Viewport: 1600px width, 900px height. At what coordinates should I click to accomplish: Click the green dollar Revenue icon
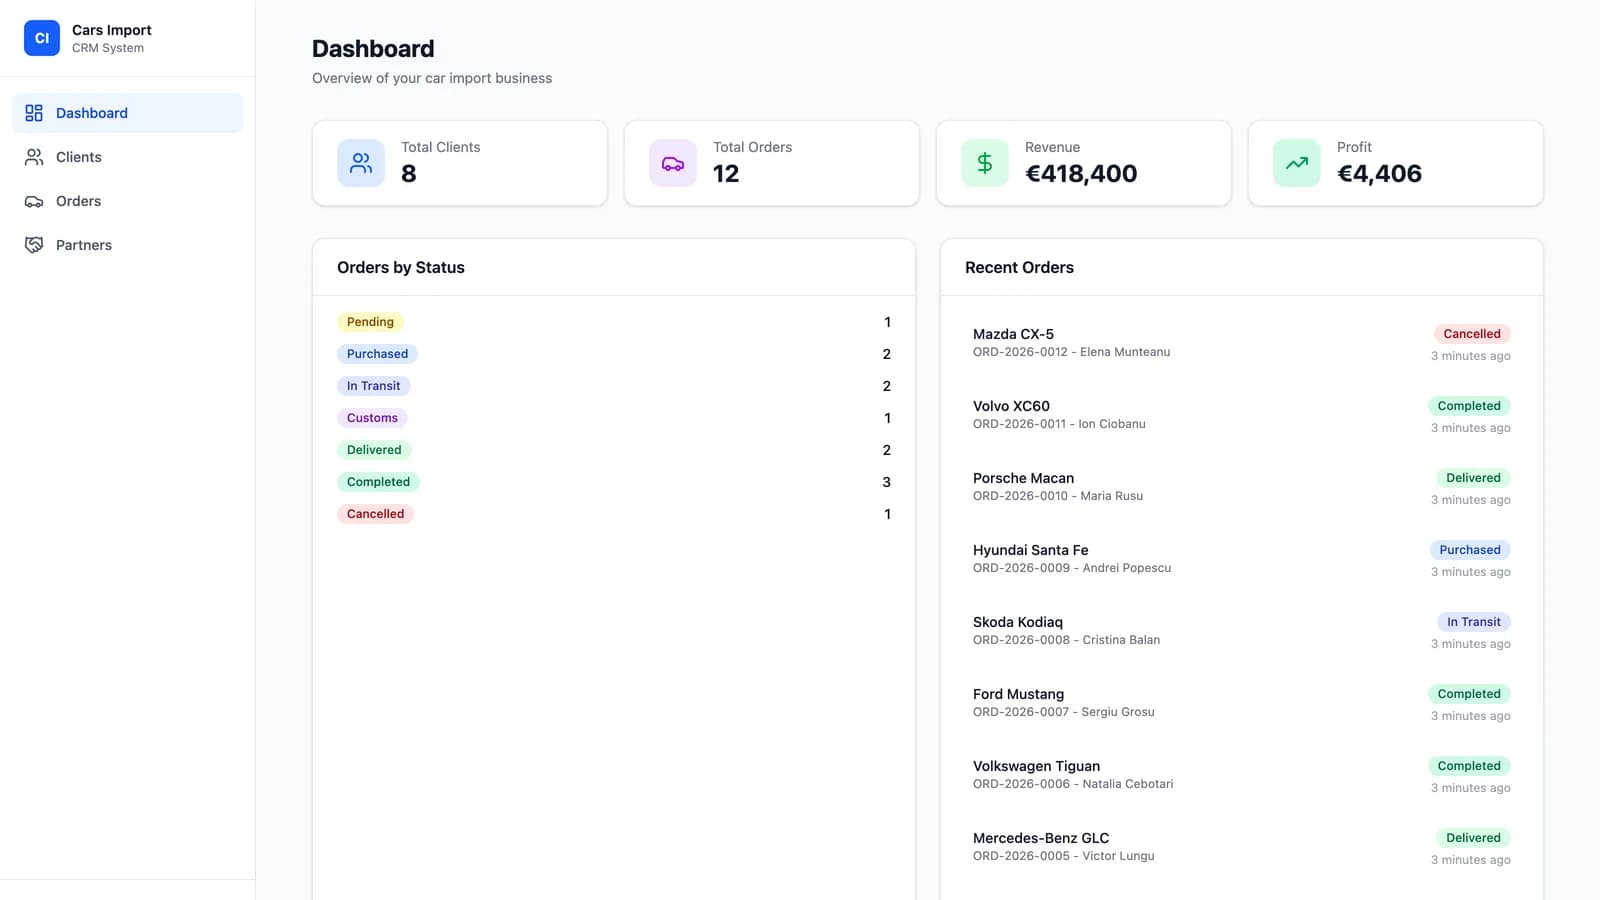(x=985, y=163)
